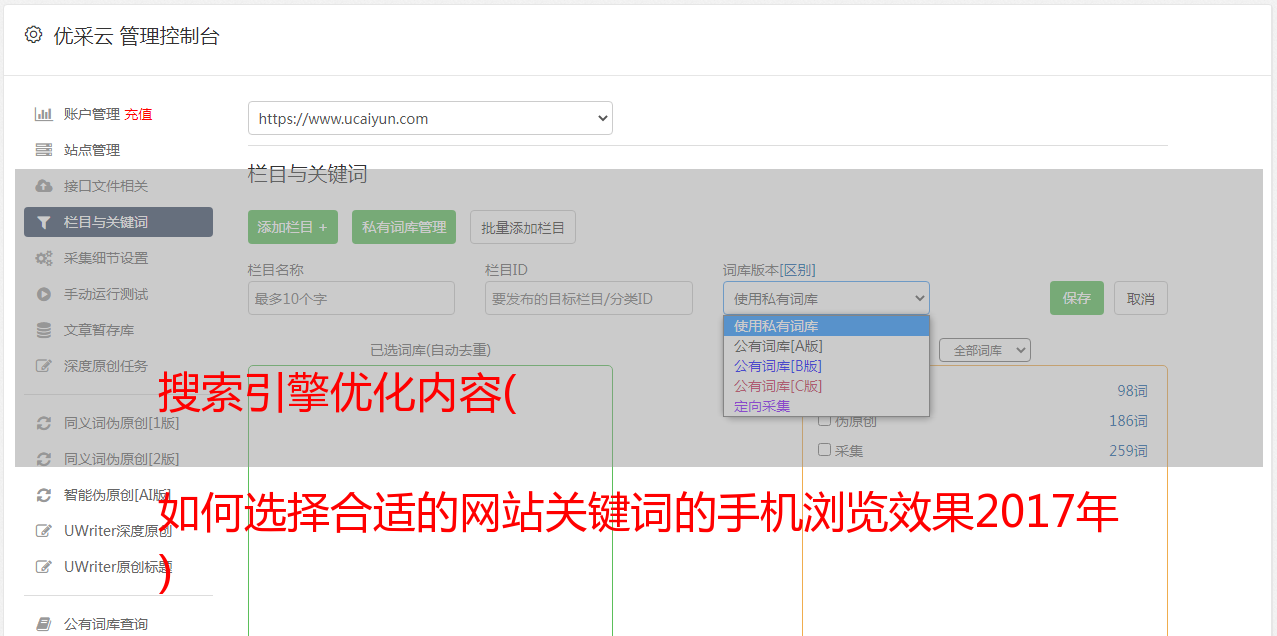1277x636 pixels.
Task: Click the 已选词库(自动去重) heading text
Action: point(430,350)
